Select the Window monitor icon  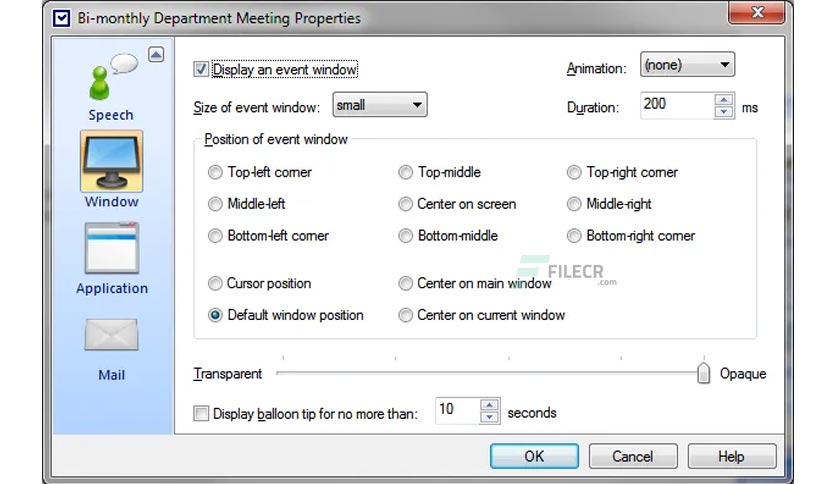(x=111, y=161)
